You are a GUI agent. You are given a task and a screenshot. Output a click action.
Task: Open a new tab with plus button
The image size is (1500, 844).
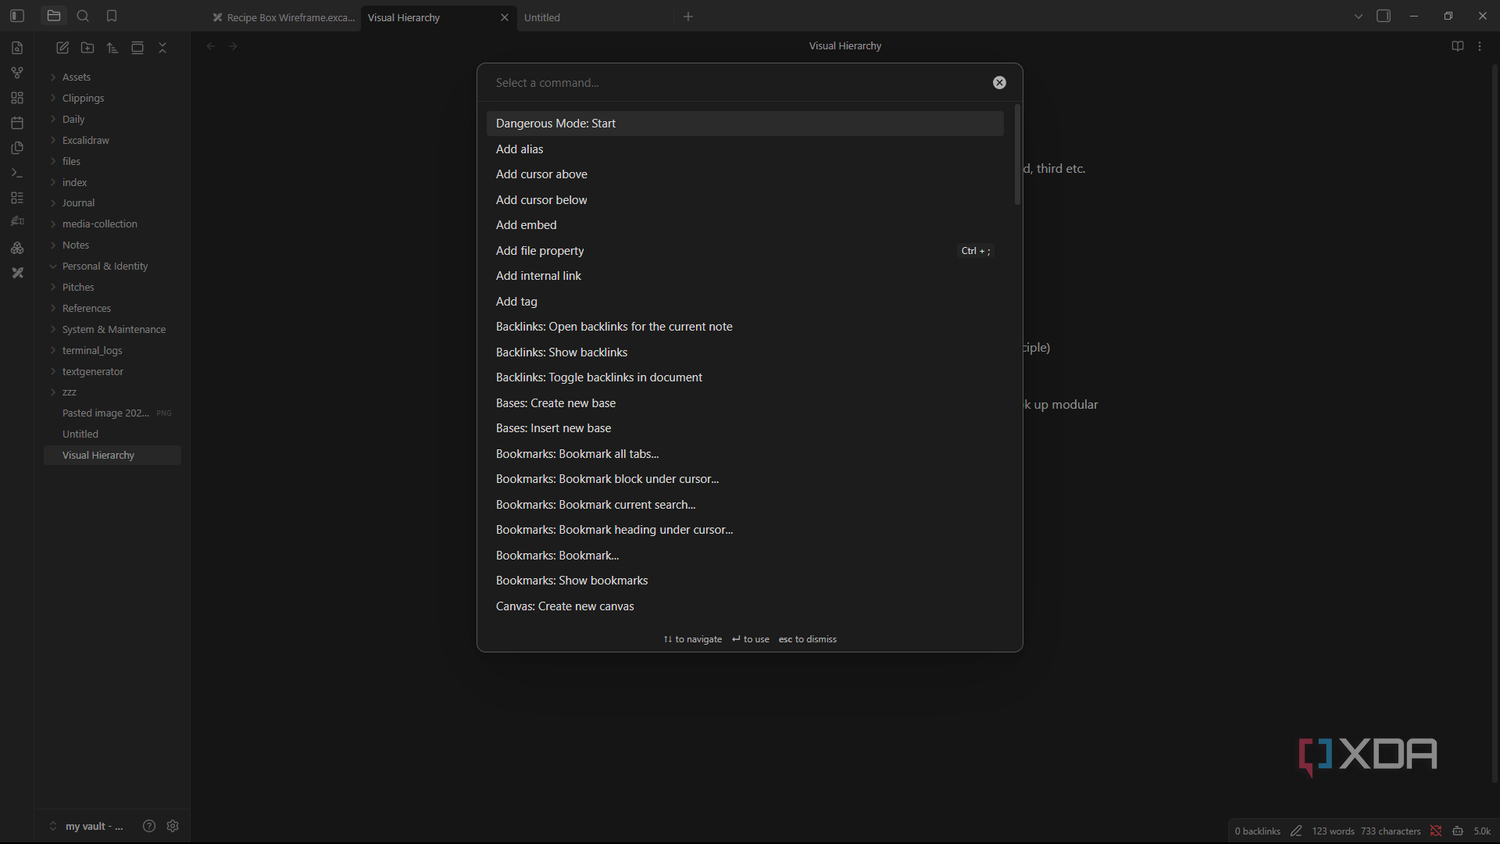688,17
